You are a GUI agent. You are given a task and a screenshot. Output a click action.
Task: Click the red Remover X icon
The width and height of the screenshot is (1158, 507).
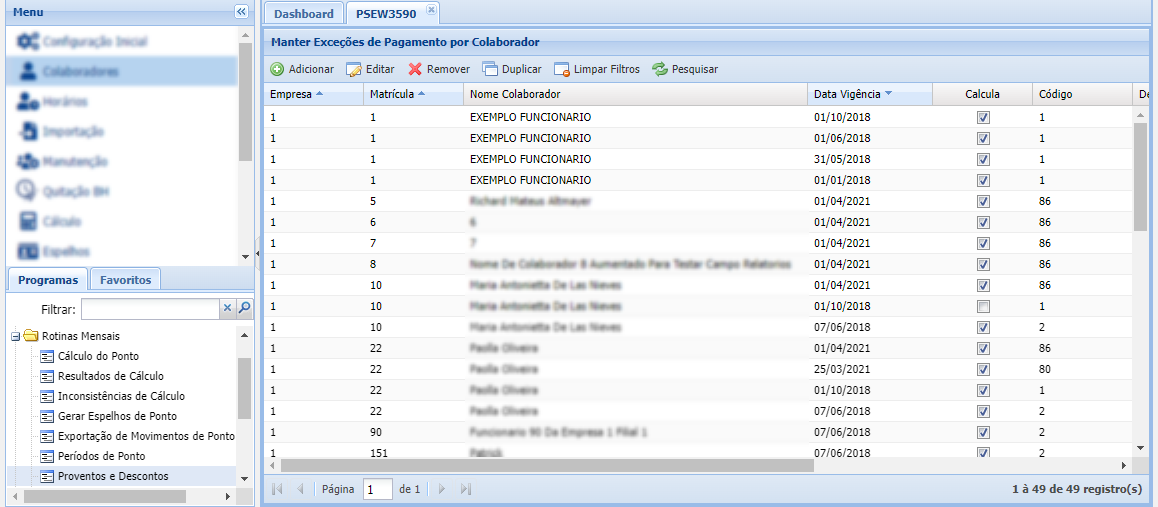[415, 70]
